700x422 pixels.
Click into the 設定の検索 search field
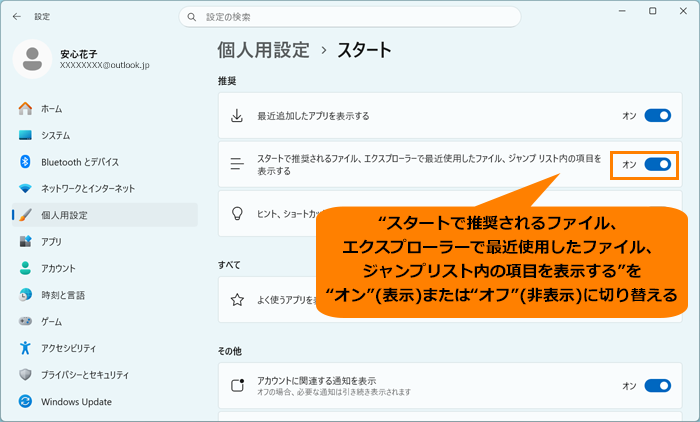(350, 17)
